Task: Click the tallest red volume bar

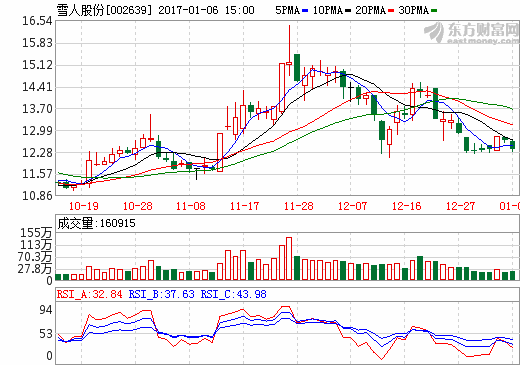Action: tap(289, 259)
